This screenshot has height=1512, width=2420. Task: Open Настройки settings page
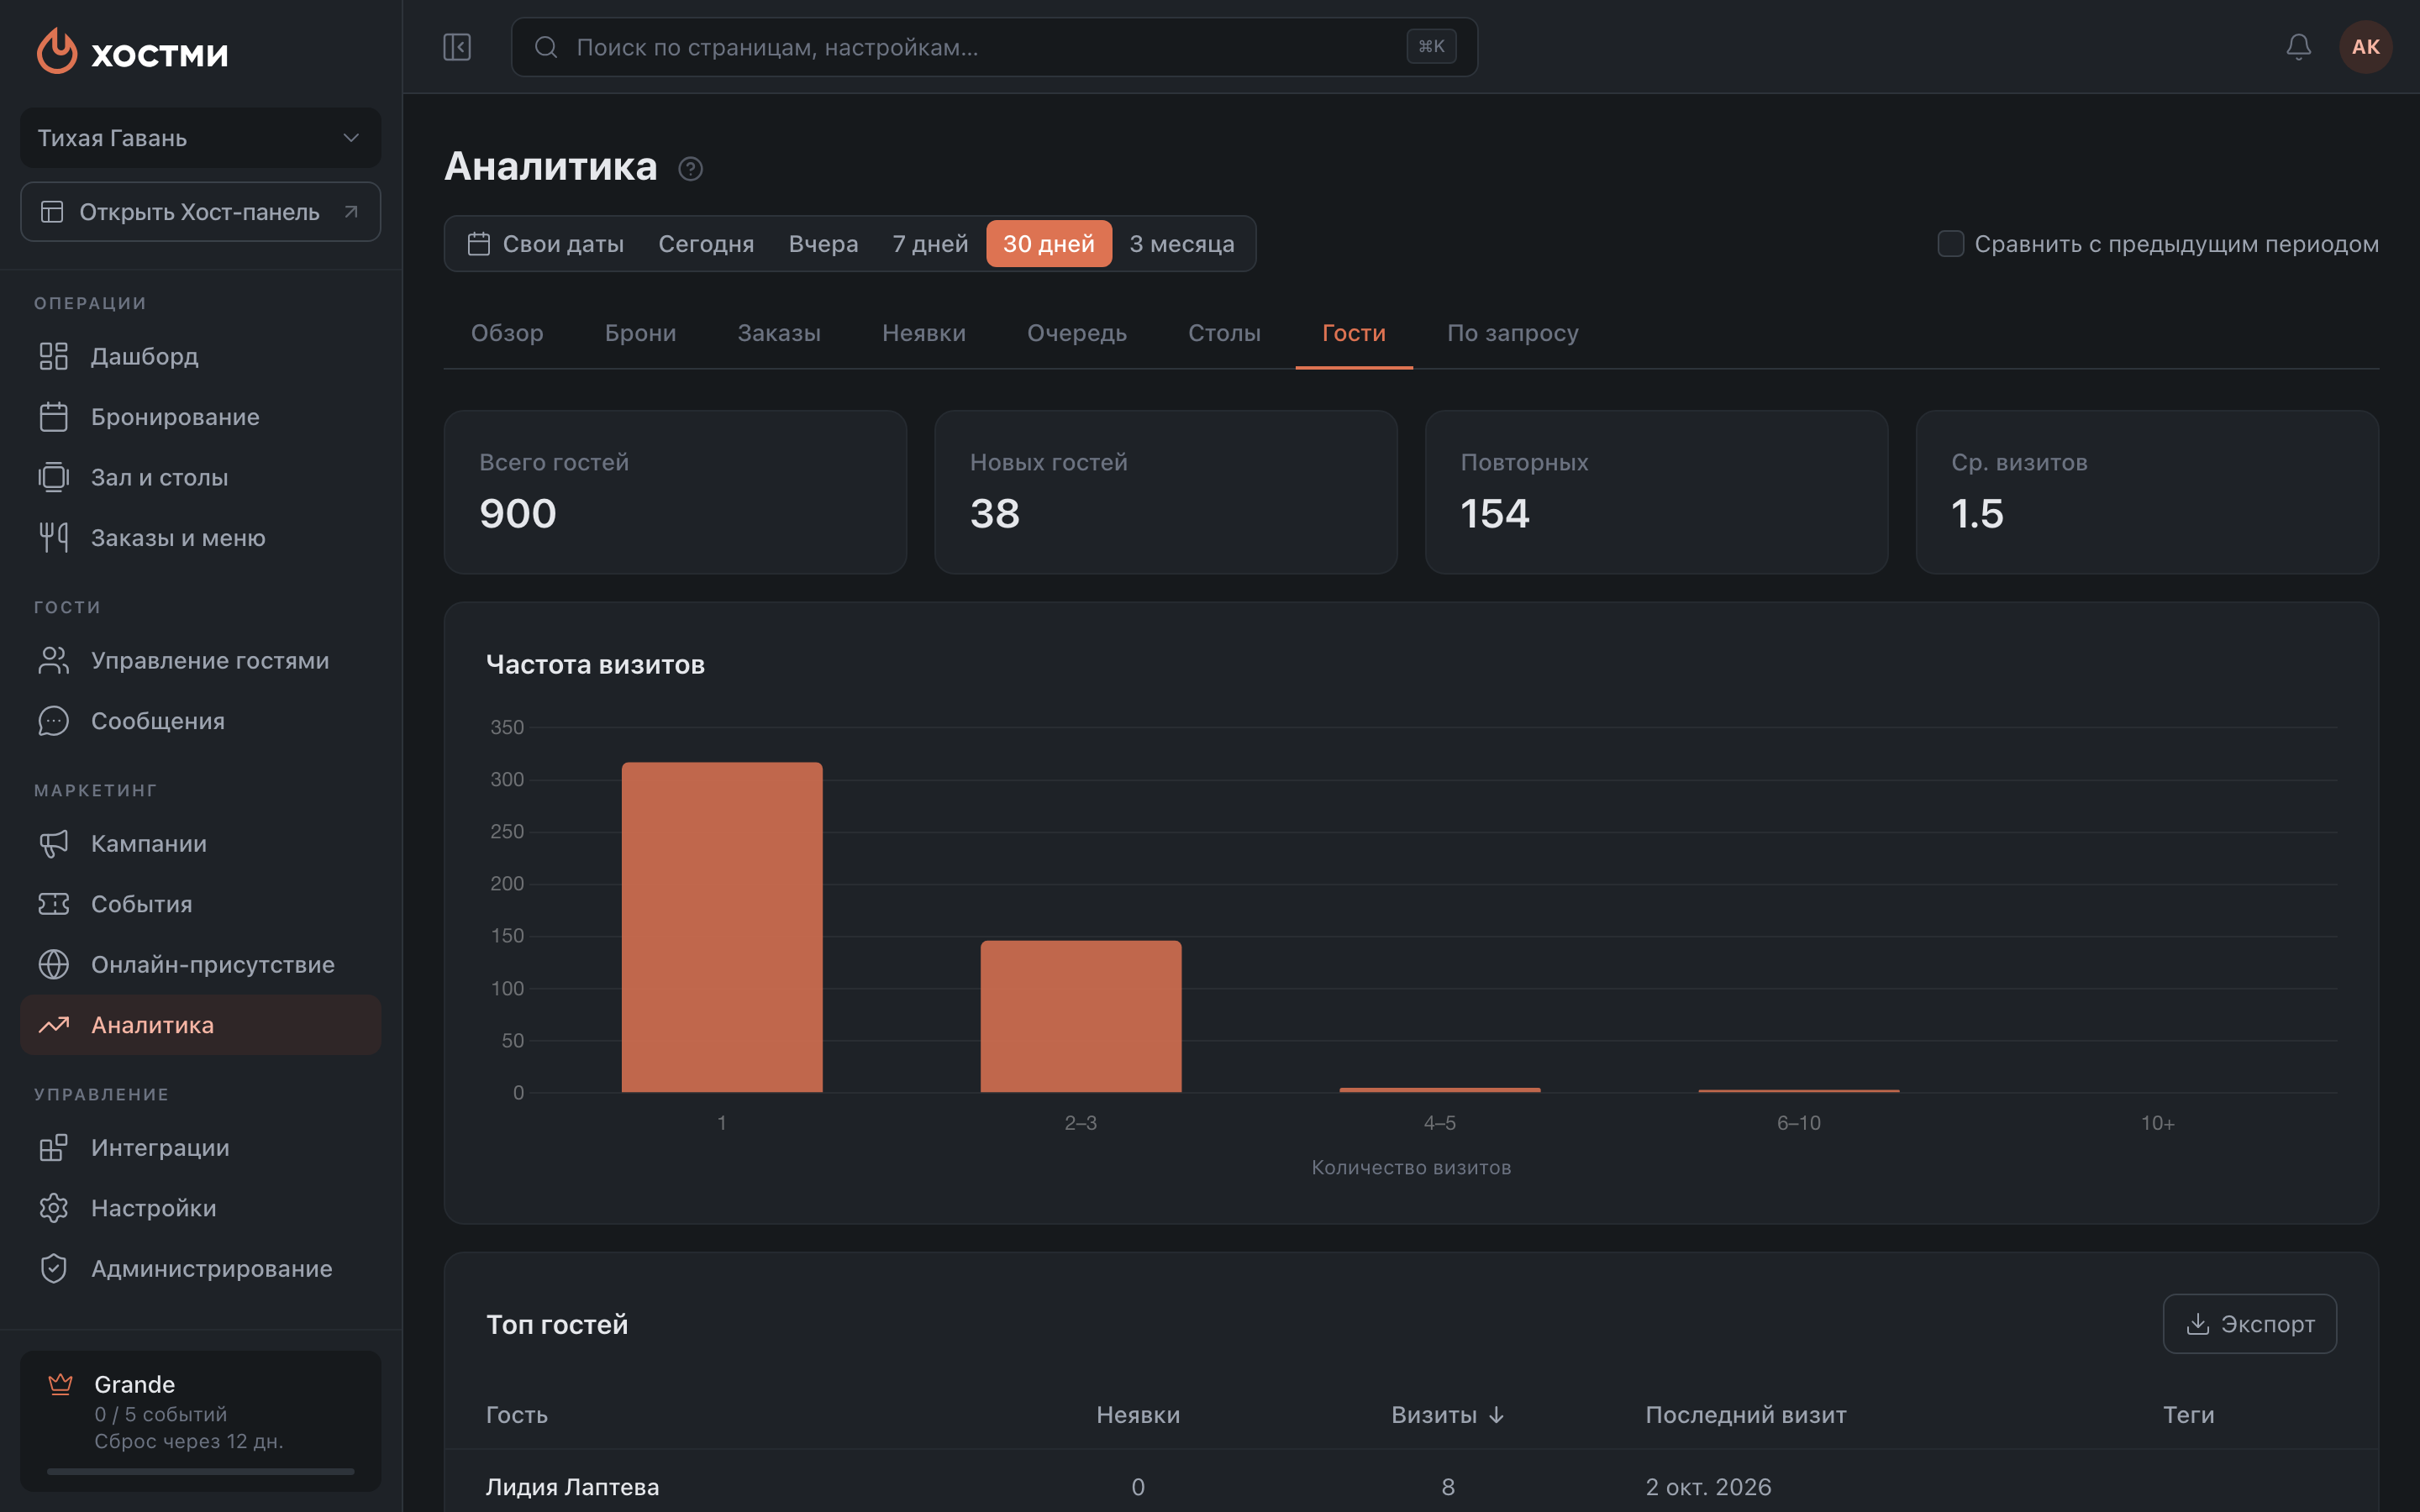click(201, 1208)
